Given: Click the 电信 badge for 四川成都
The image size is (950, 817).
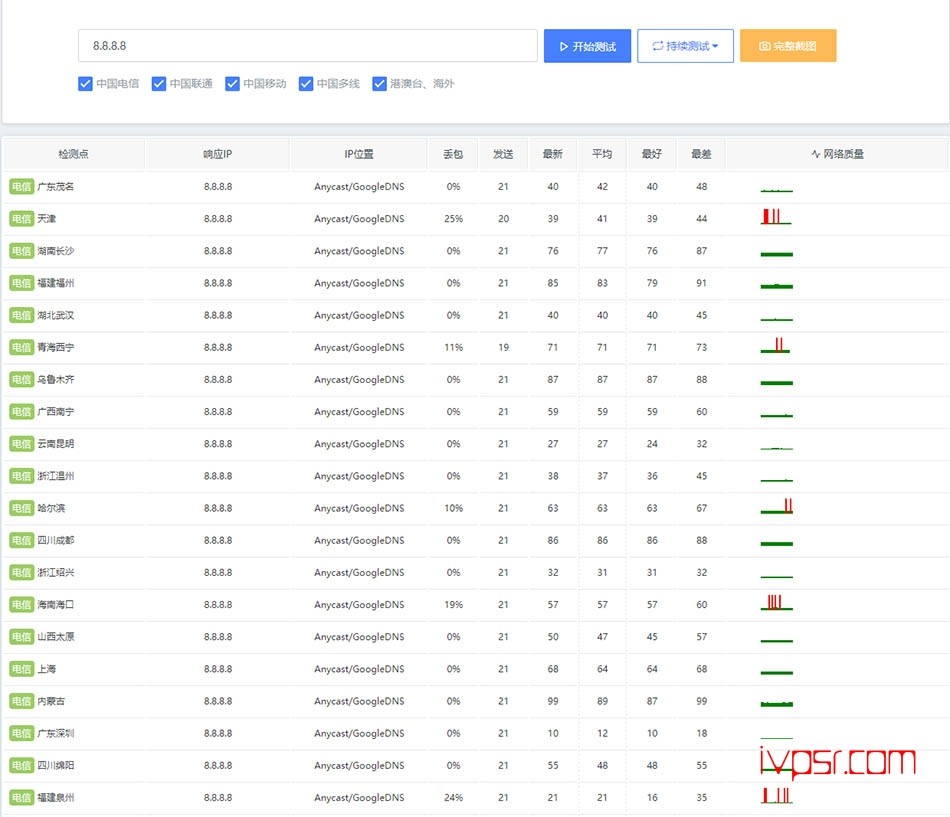Looking at the screenshot, I should (x=21, y=540).
